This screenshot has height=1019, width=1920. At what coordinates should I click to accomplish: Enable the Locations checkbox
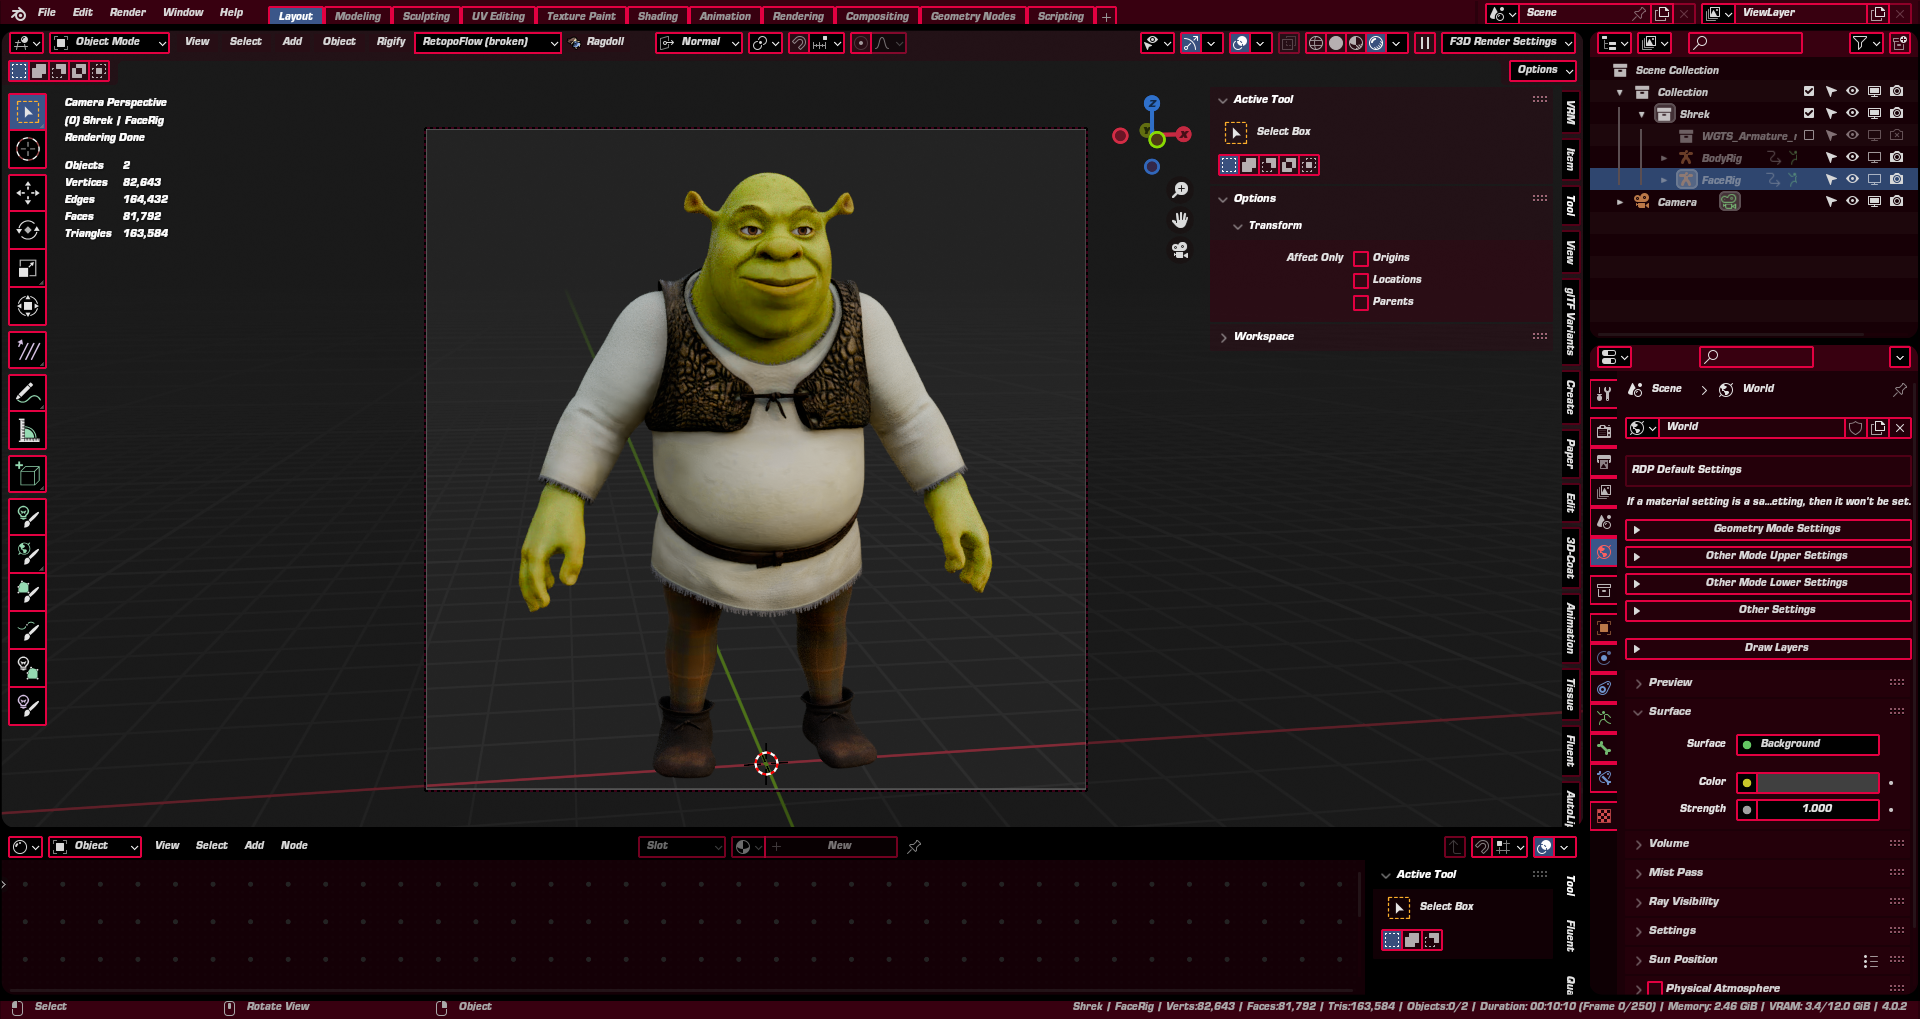tap(1361, 281)
